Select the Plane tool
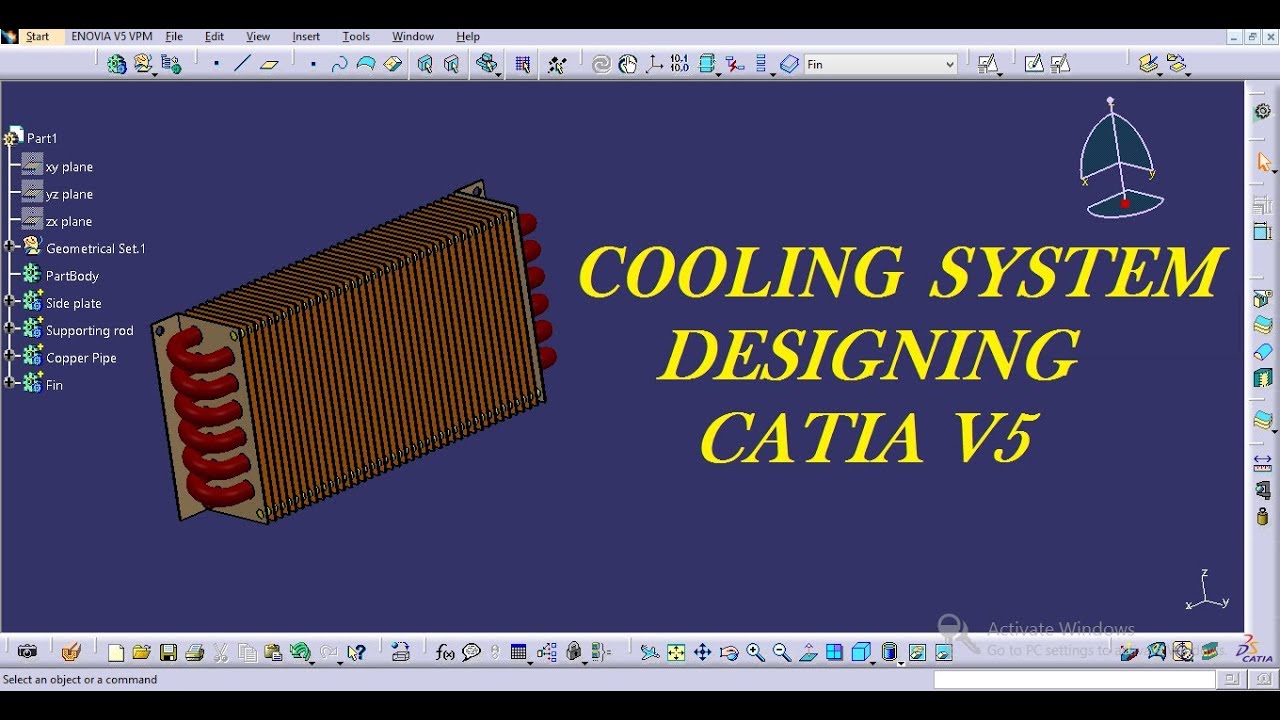 [269, 64]
